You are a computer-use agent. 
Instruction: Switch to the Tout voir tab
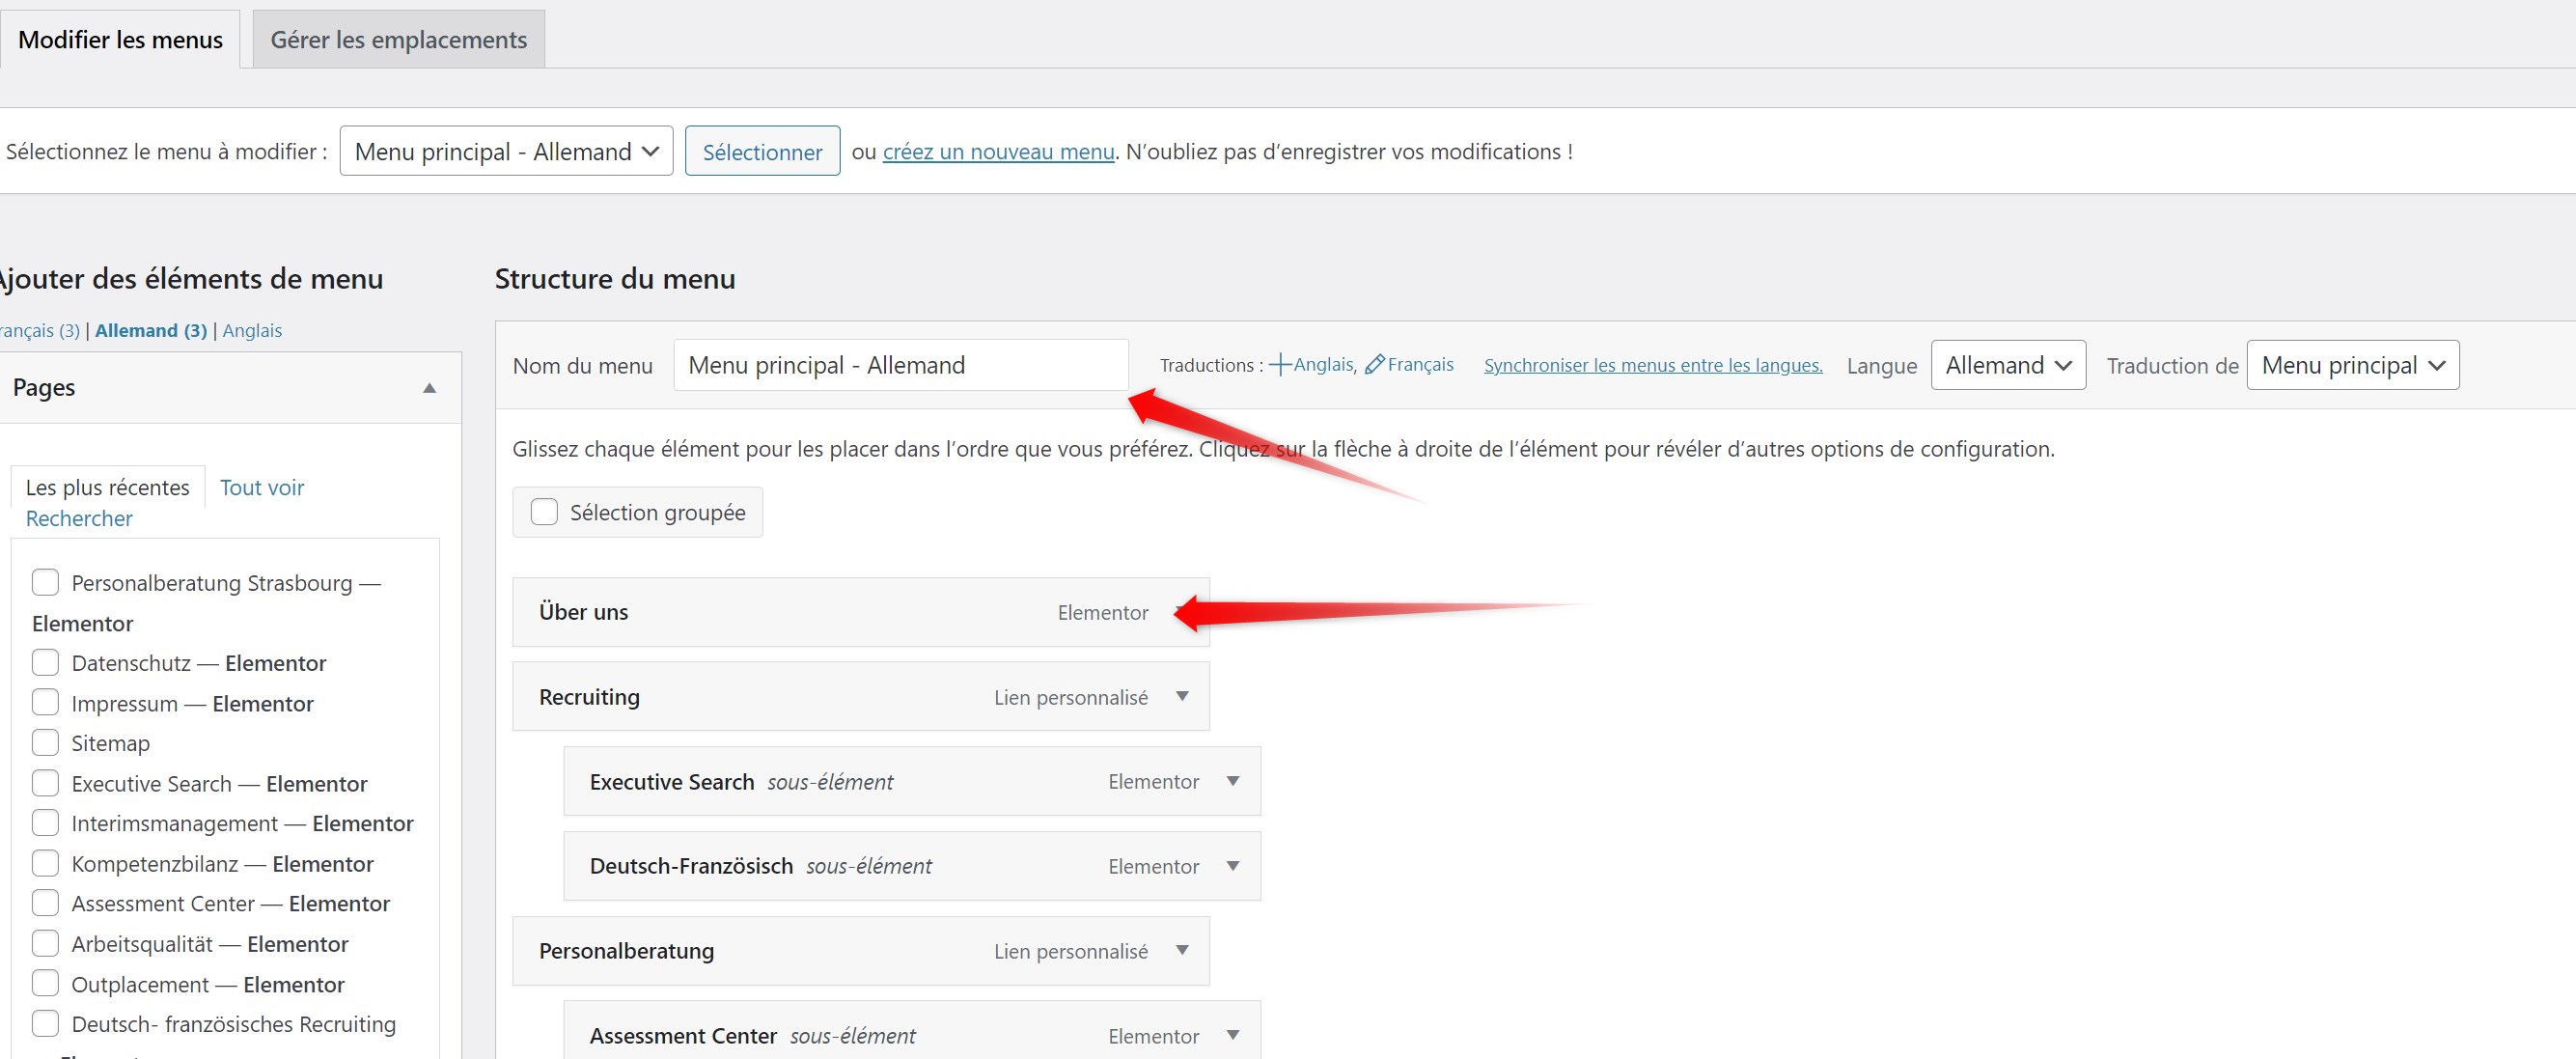coord(262,487)
